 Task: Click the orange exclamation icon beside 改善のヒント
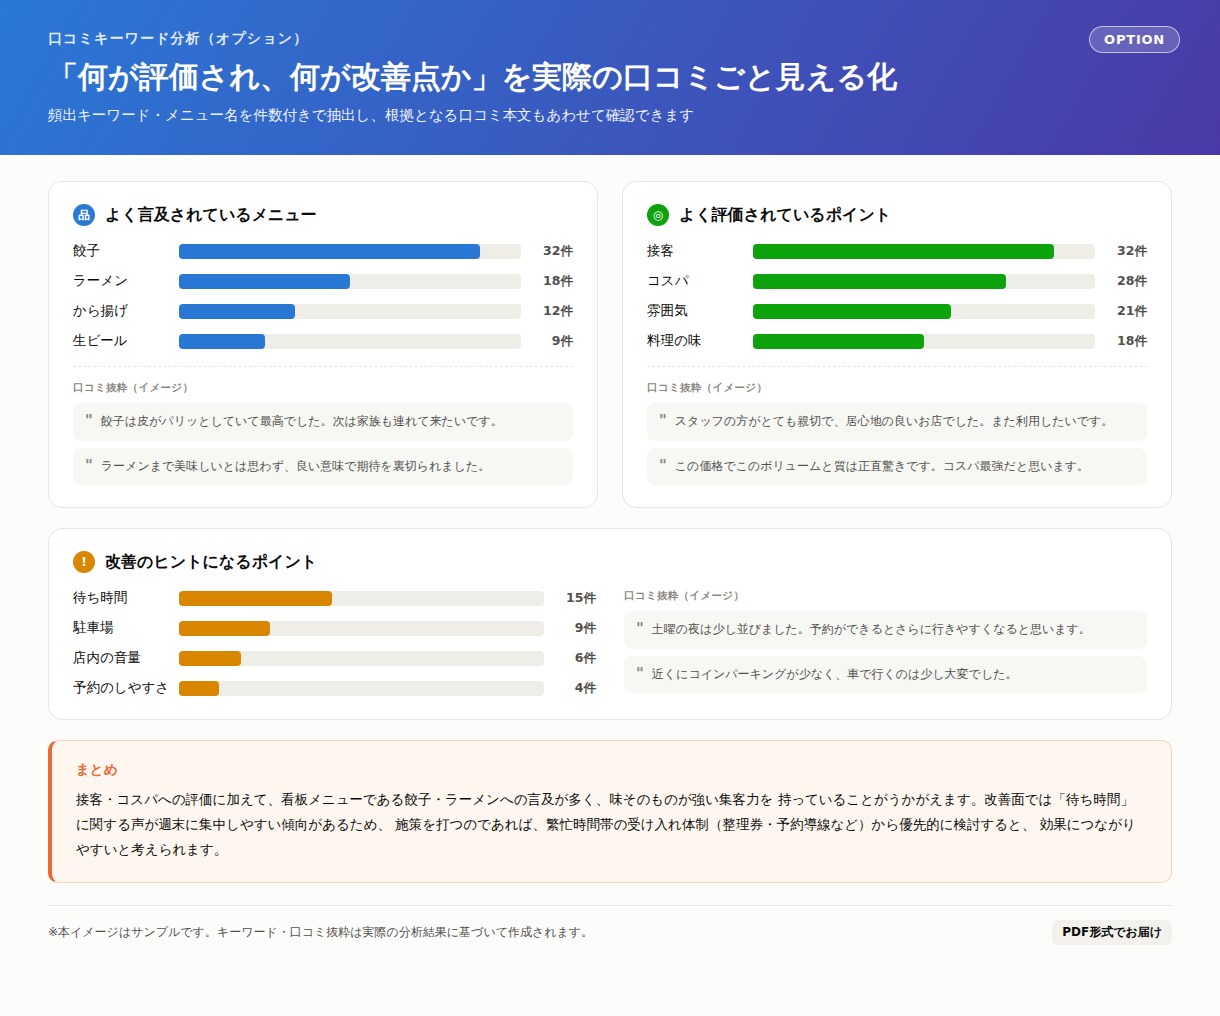pyautogui.click(x=84, y=562)
